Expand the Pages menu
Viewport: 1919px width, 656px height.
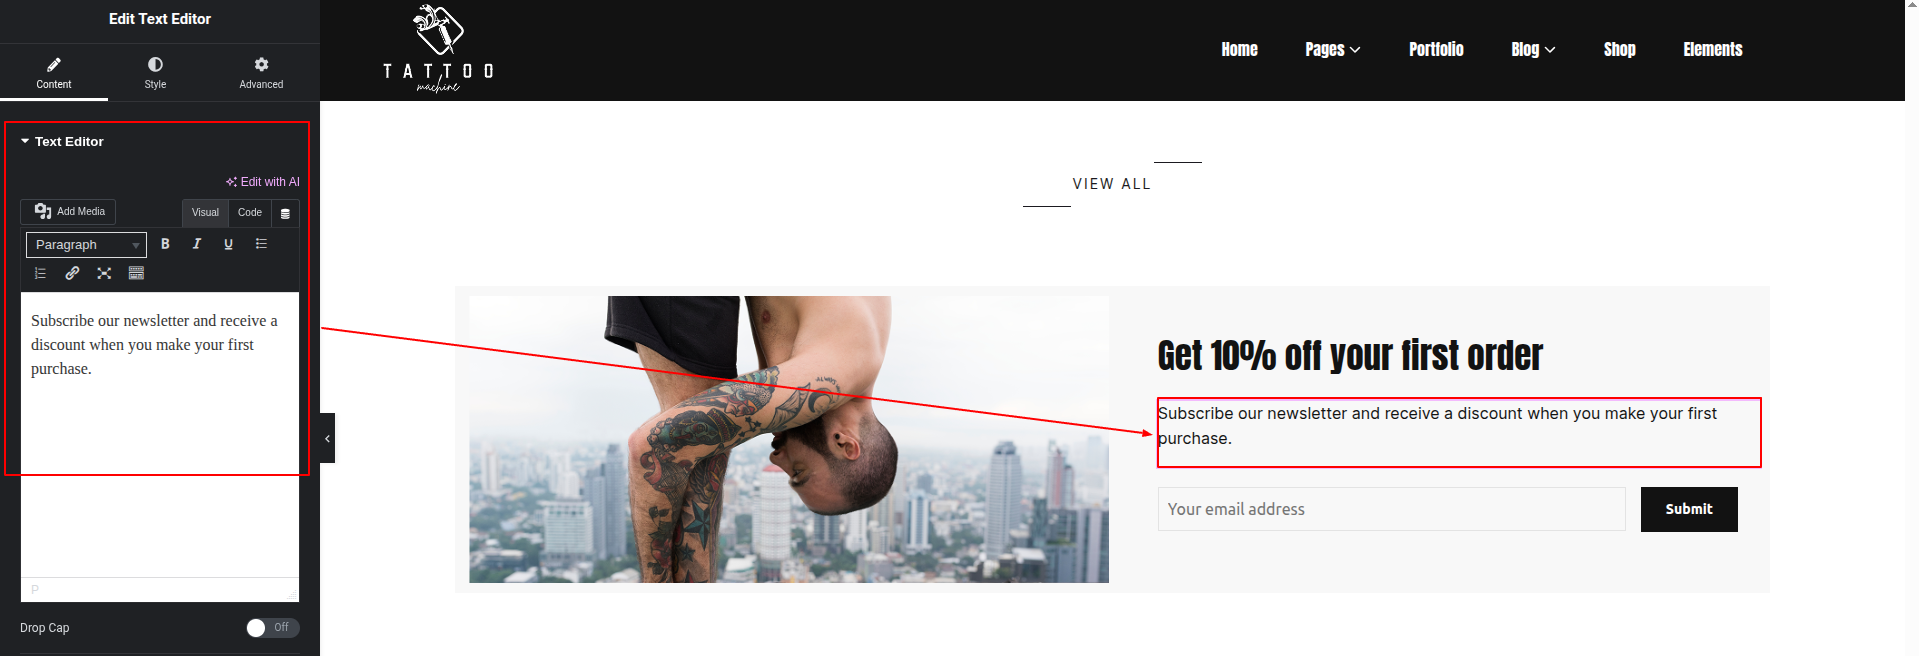[x=1332, y=50]
